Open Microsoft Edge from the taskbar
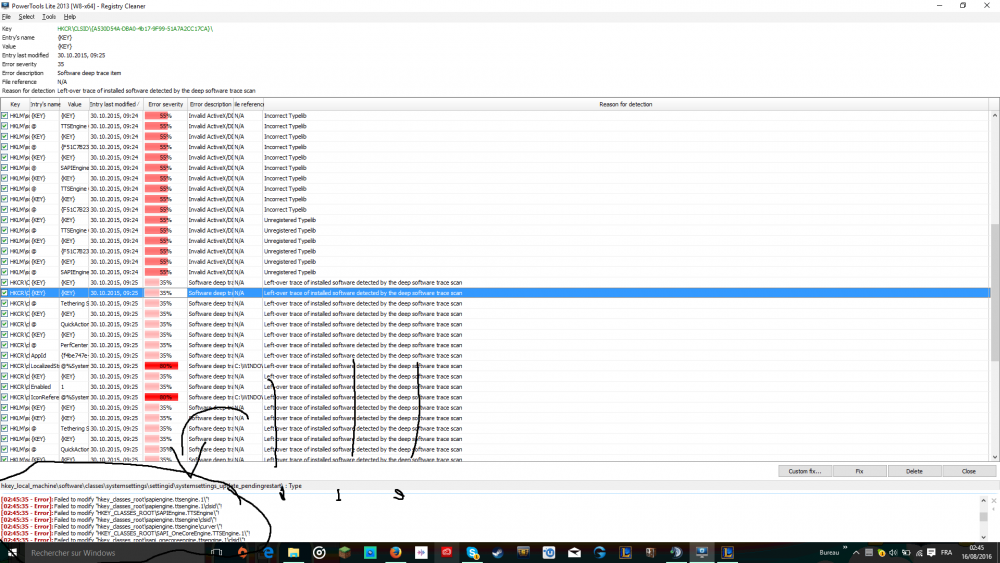Viewport: 1000px width, 563px height. point(268,552)
